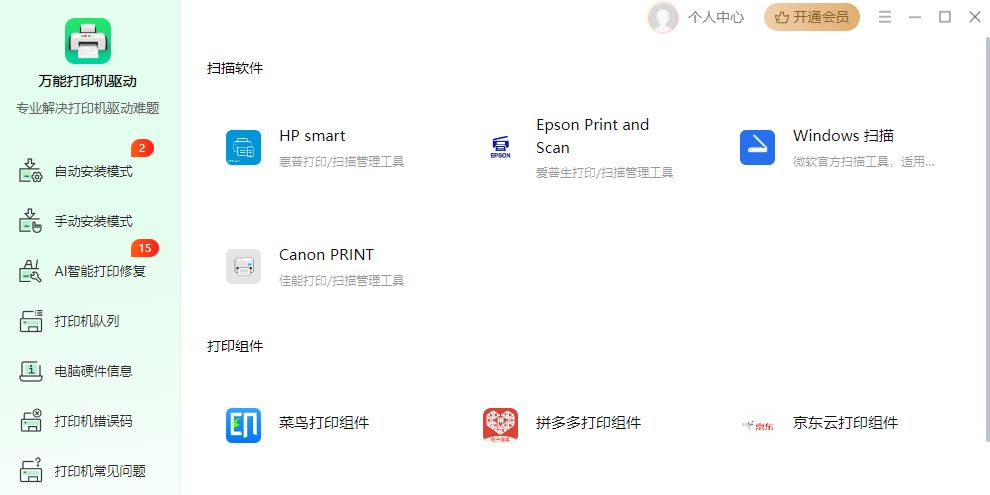The height and width of the screenshot is (495, 990).
Task: Click the 自动安装模式 sidebar icon
Action: click(x=31, y=171)
